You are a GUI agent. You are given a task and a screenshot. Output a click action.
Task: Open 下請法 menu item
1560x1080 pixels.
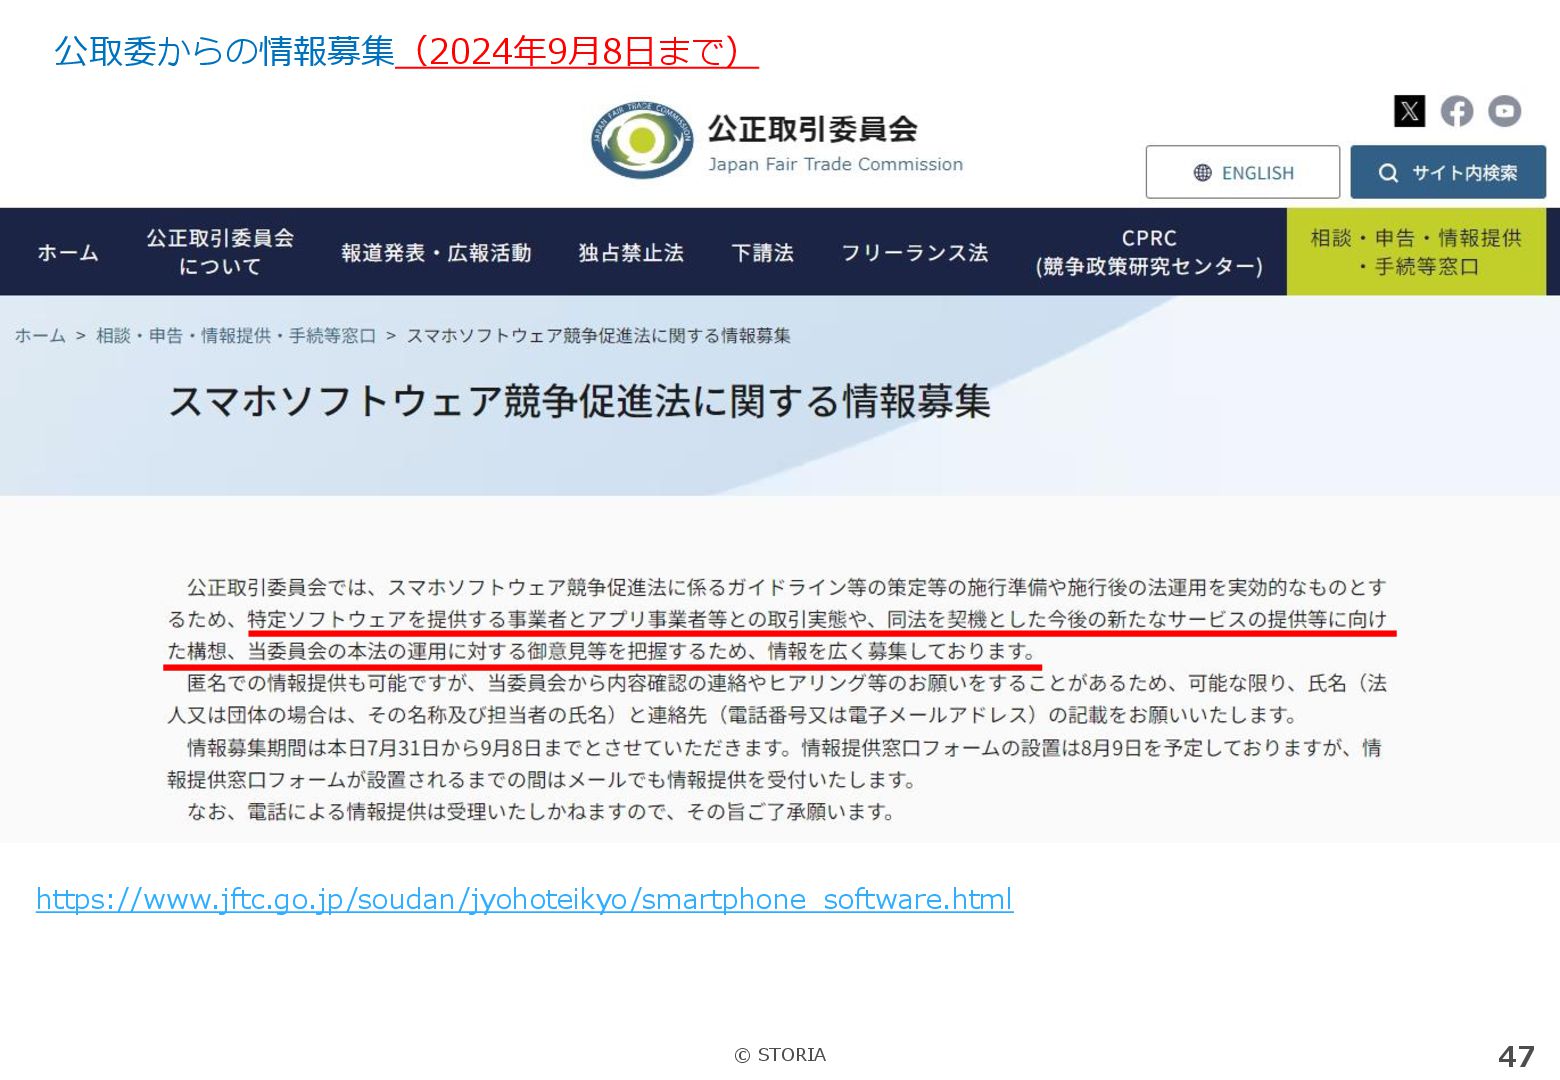click(x=762, y=252)
